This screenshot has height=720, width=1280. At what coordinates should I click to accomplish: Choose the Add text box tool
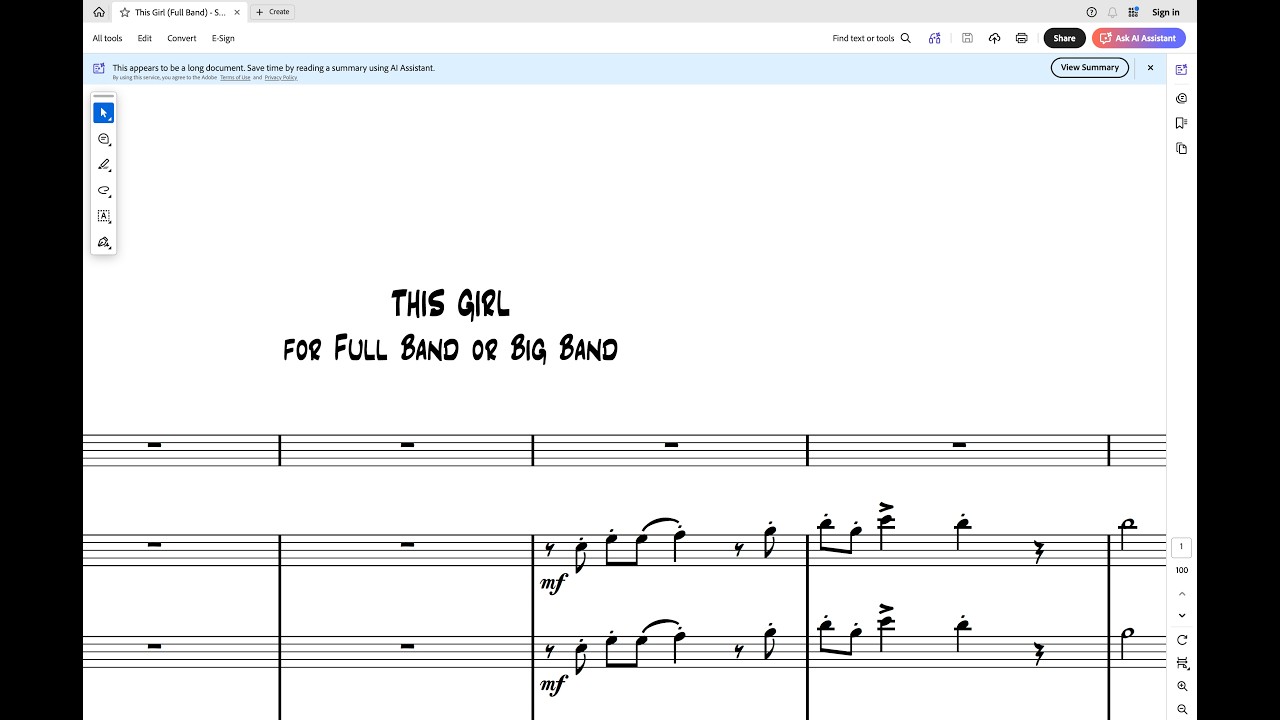coord(104,216)
